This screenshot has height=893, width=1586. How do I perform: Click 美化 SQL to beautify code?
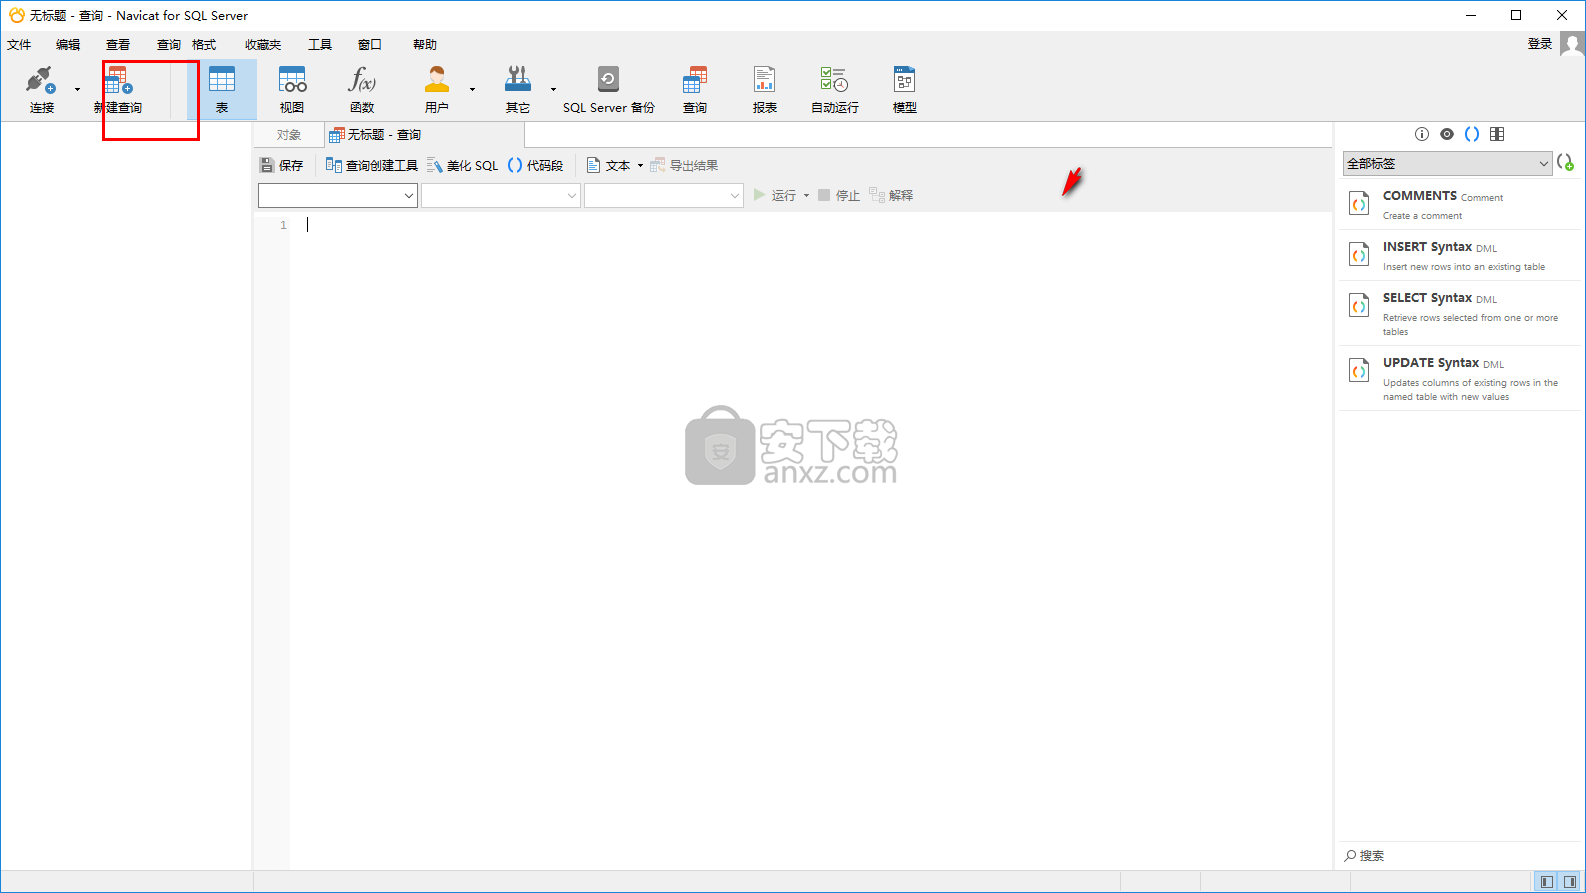coord(462,165)
